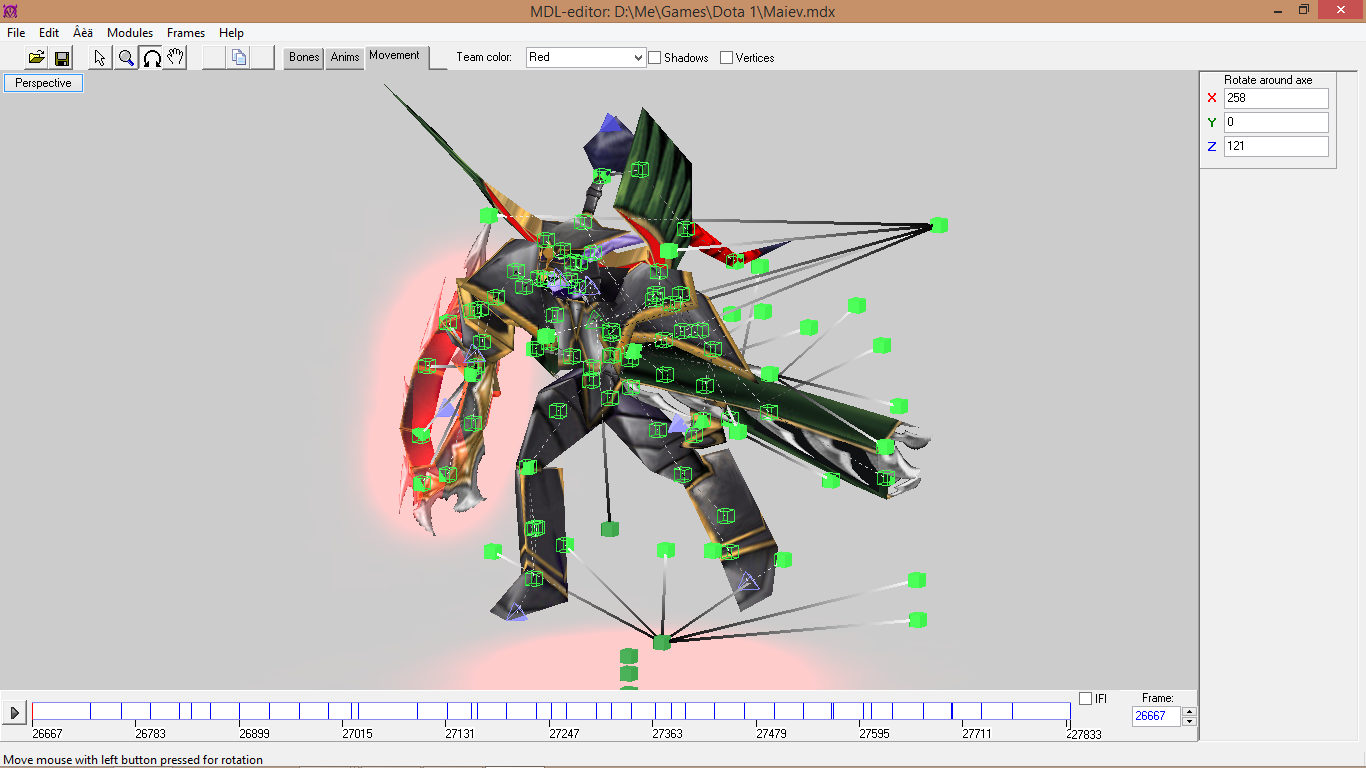Image resolution: width=1366 pixels, height=768 pixels.
Task: Click the Perspective view button
Action: pos(43,83)
